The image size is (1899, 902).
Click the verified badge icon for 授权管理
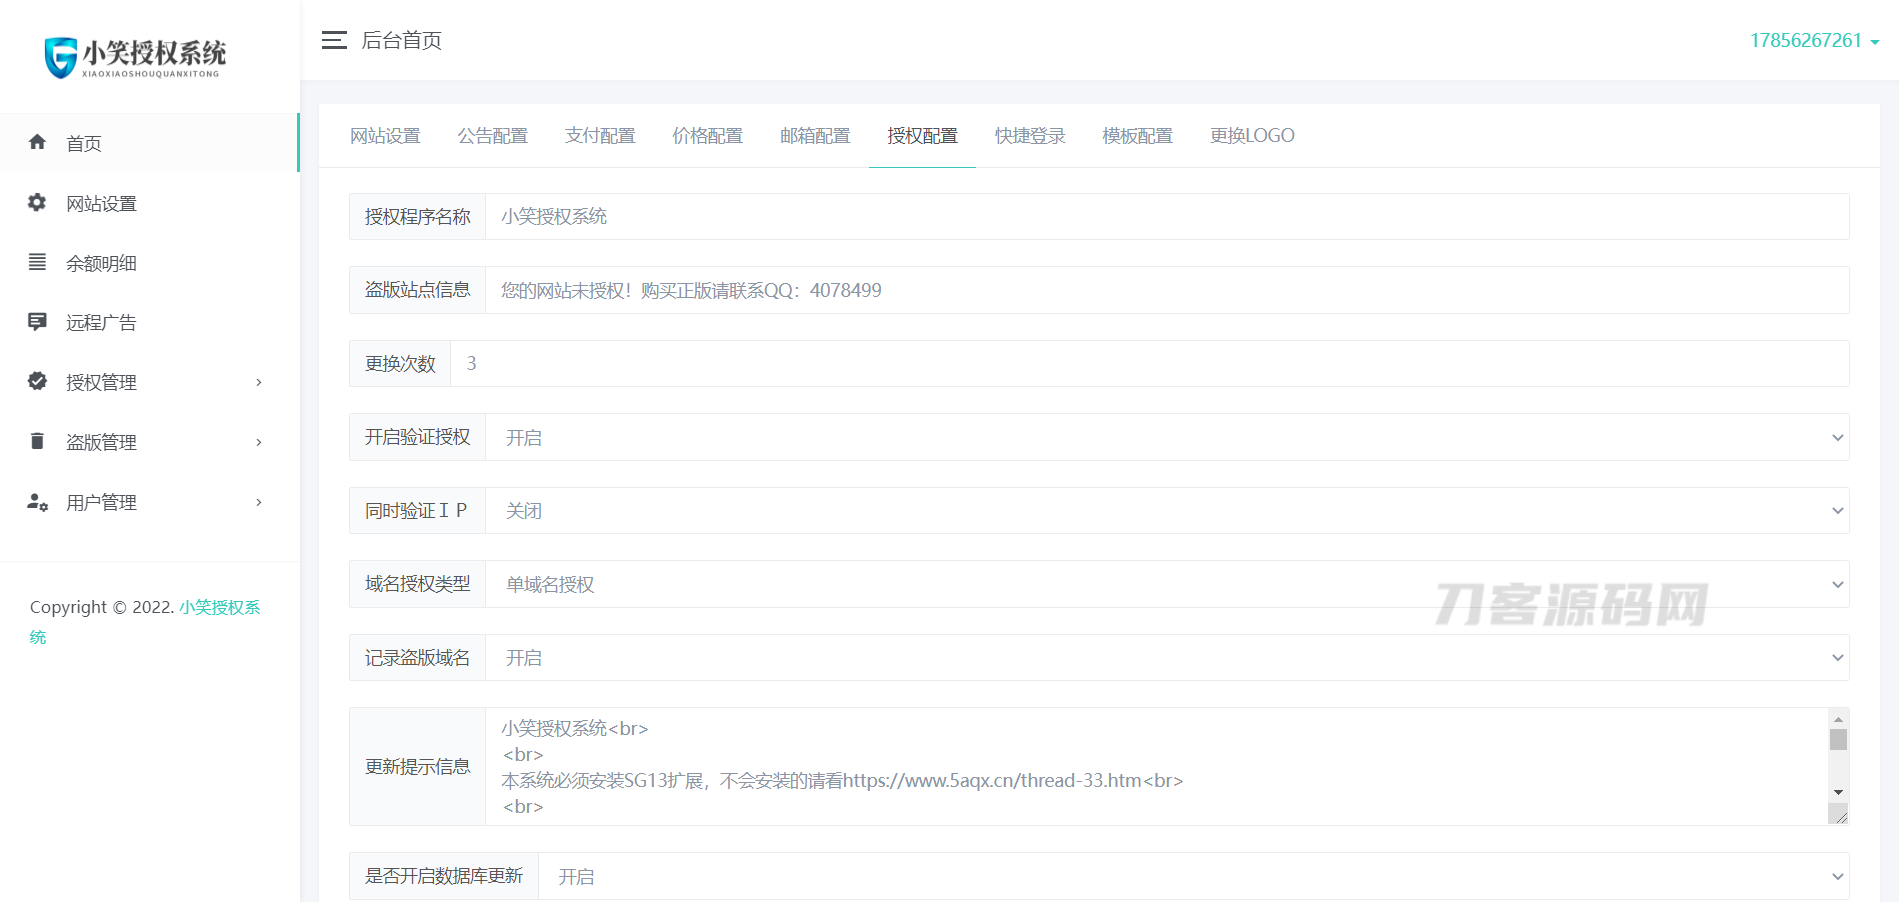(37, 381)
